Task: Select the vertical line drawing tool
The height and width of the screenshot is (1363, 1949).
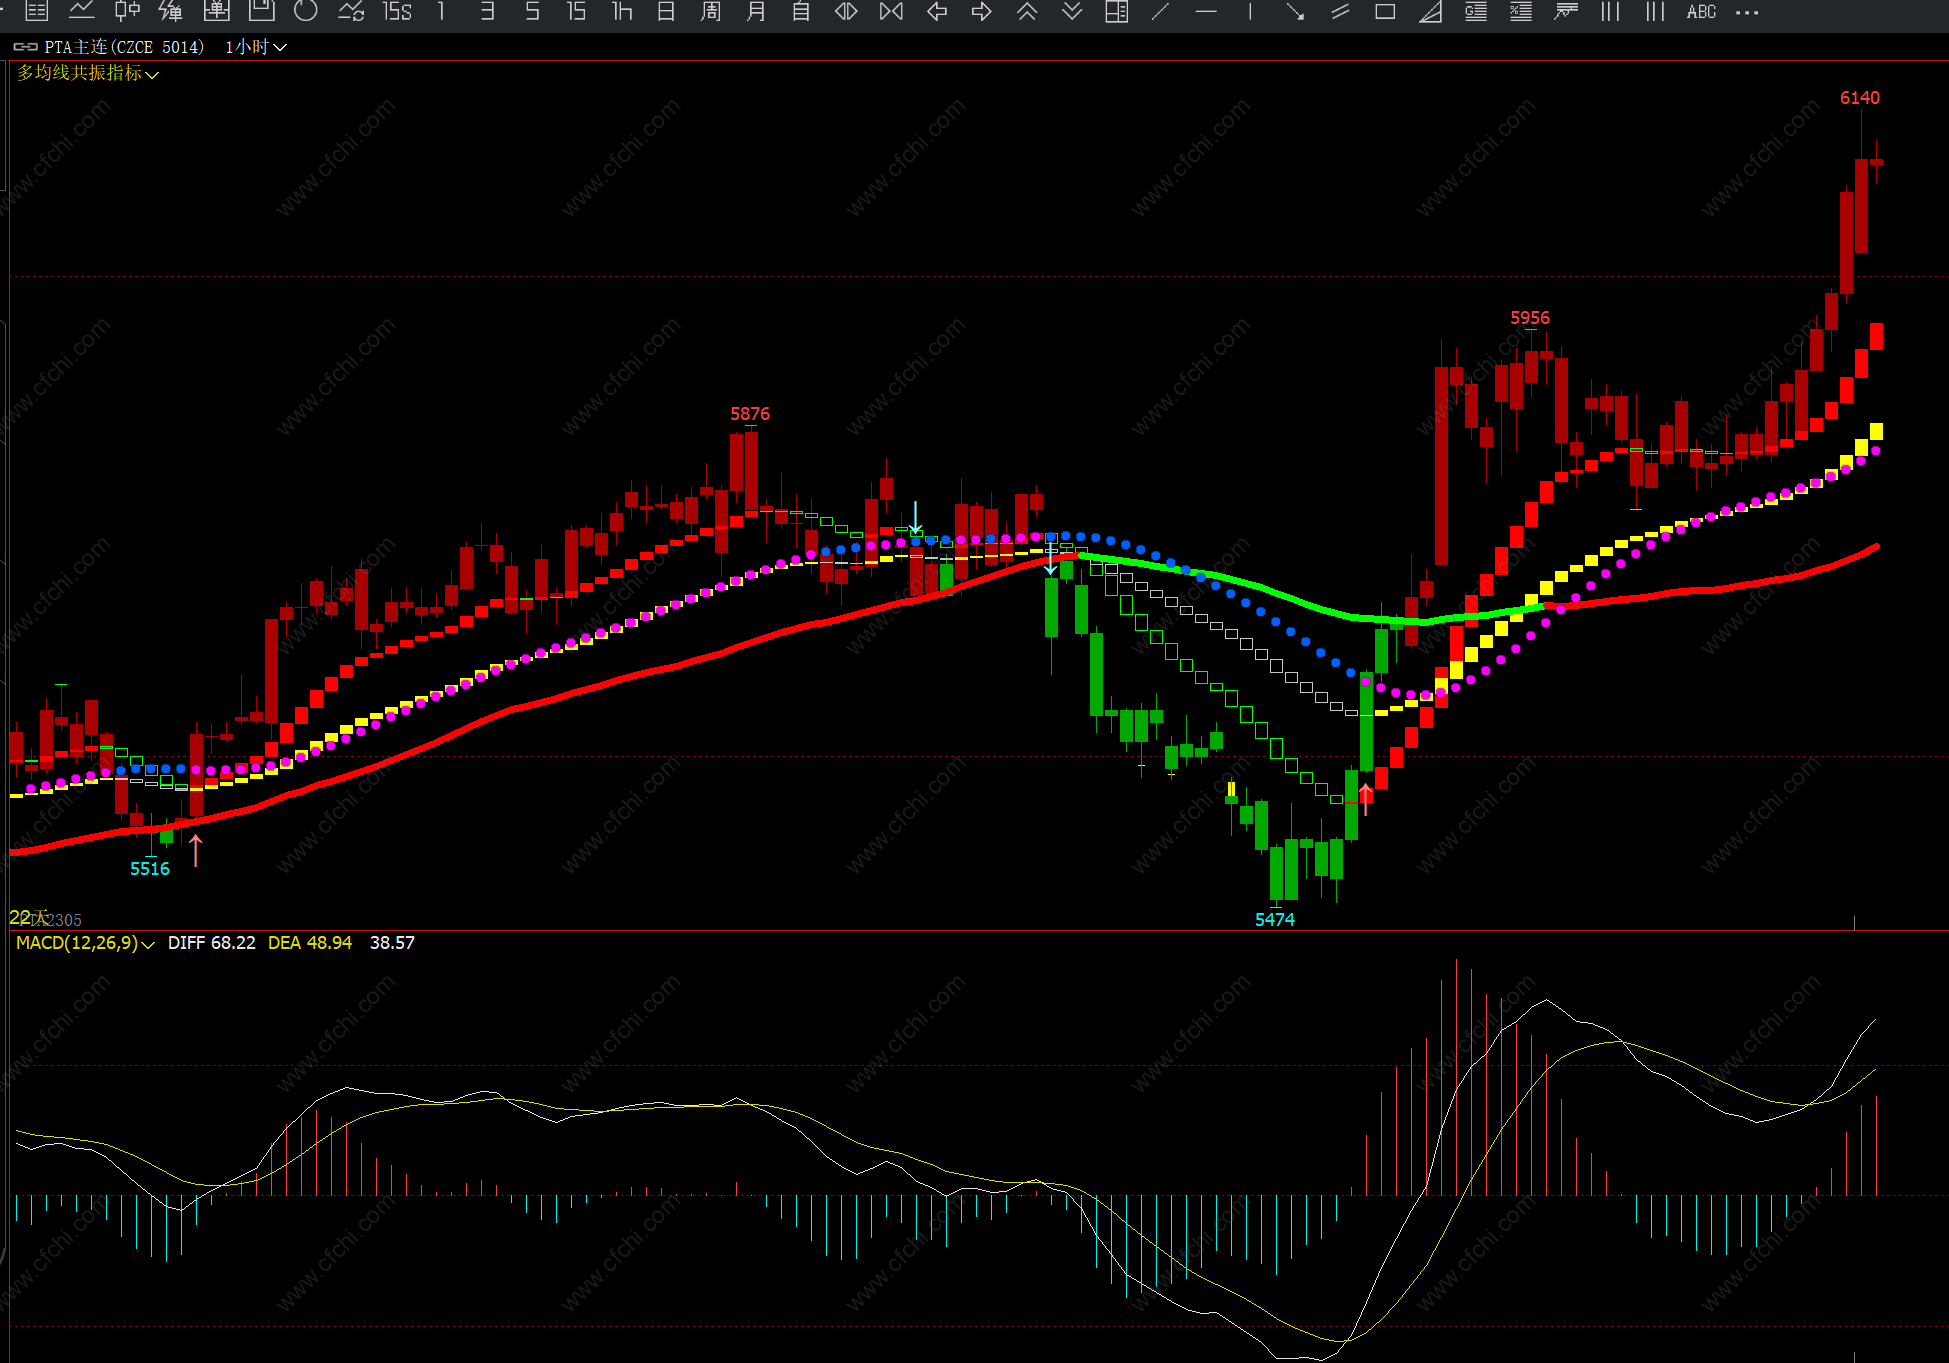Action: (1250, 12)
